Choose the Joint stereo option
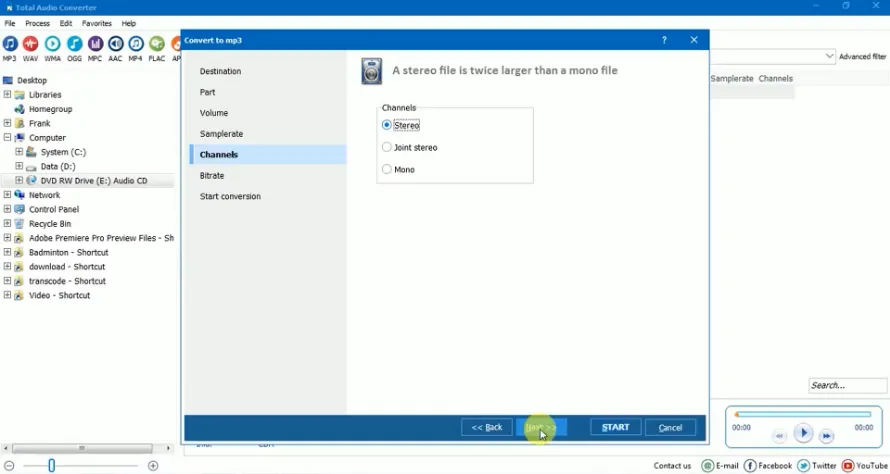The width and height of the screenshot is (890, 474). [x=387, y=148]
